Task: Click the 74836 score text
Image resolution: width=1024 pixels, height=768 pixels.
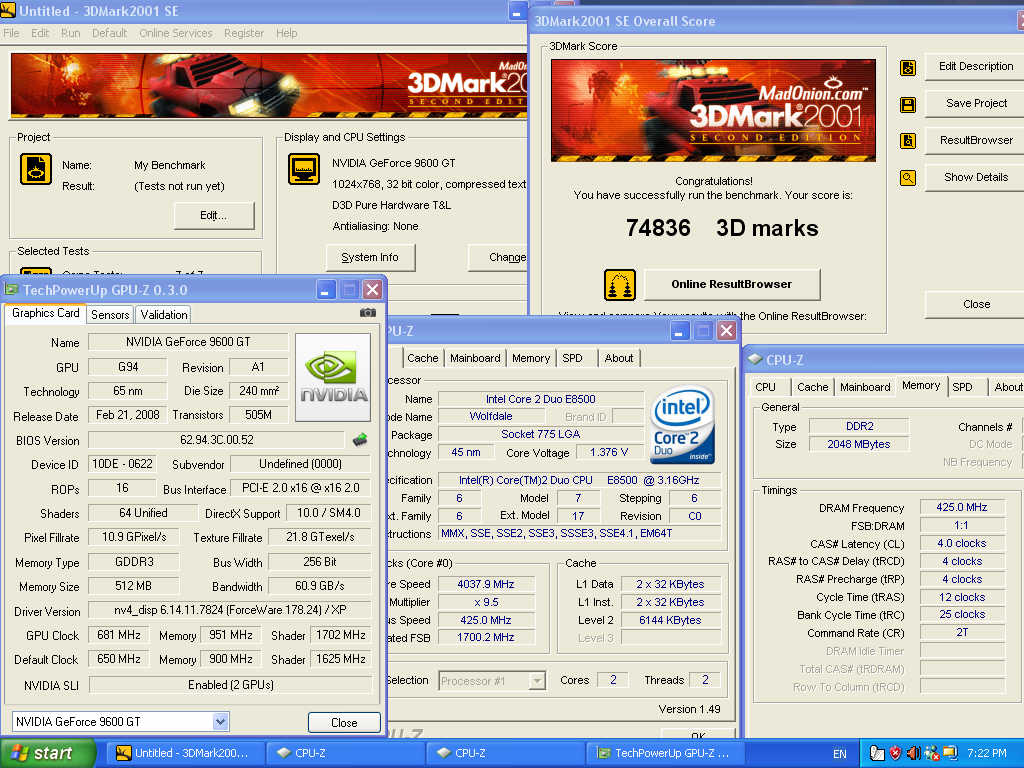Action: point(658,228)
